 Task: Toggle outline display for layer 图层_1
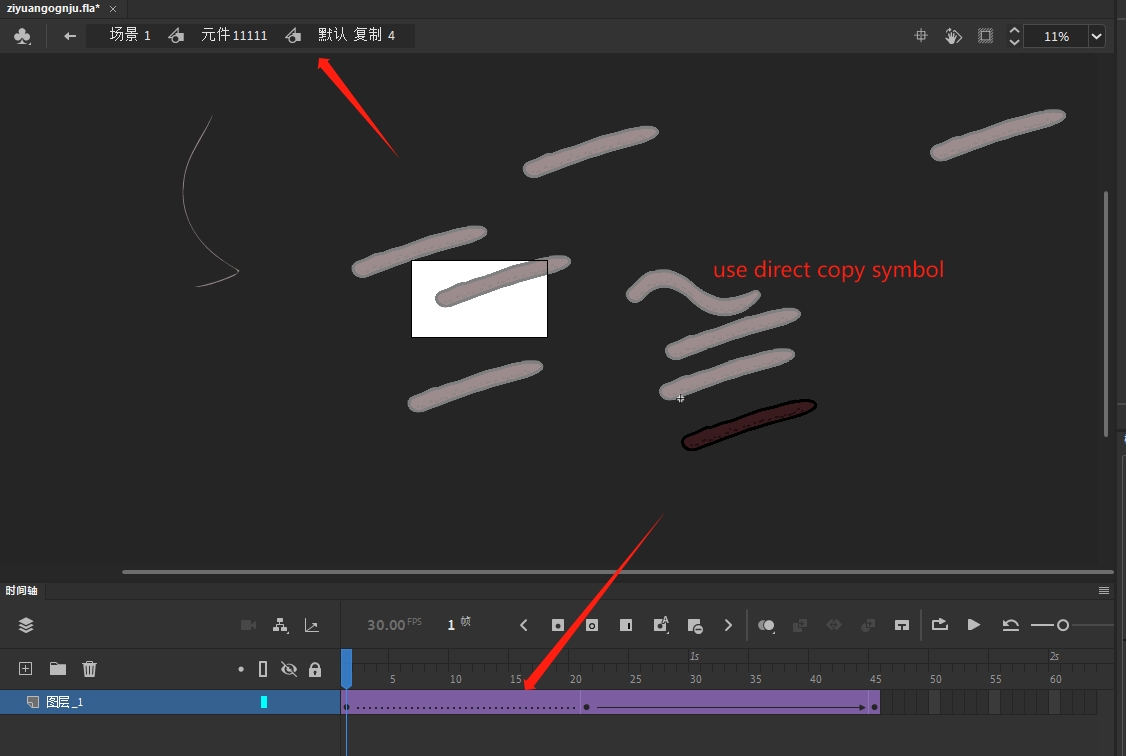coord(262,701)
